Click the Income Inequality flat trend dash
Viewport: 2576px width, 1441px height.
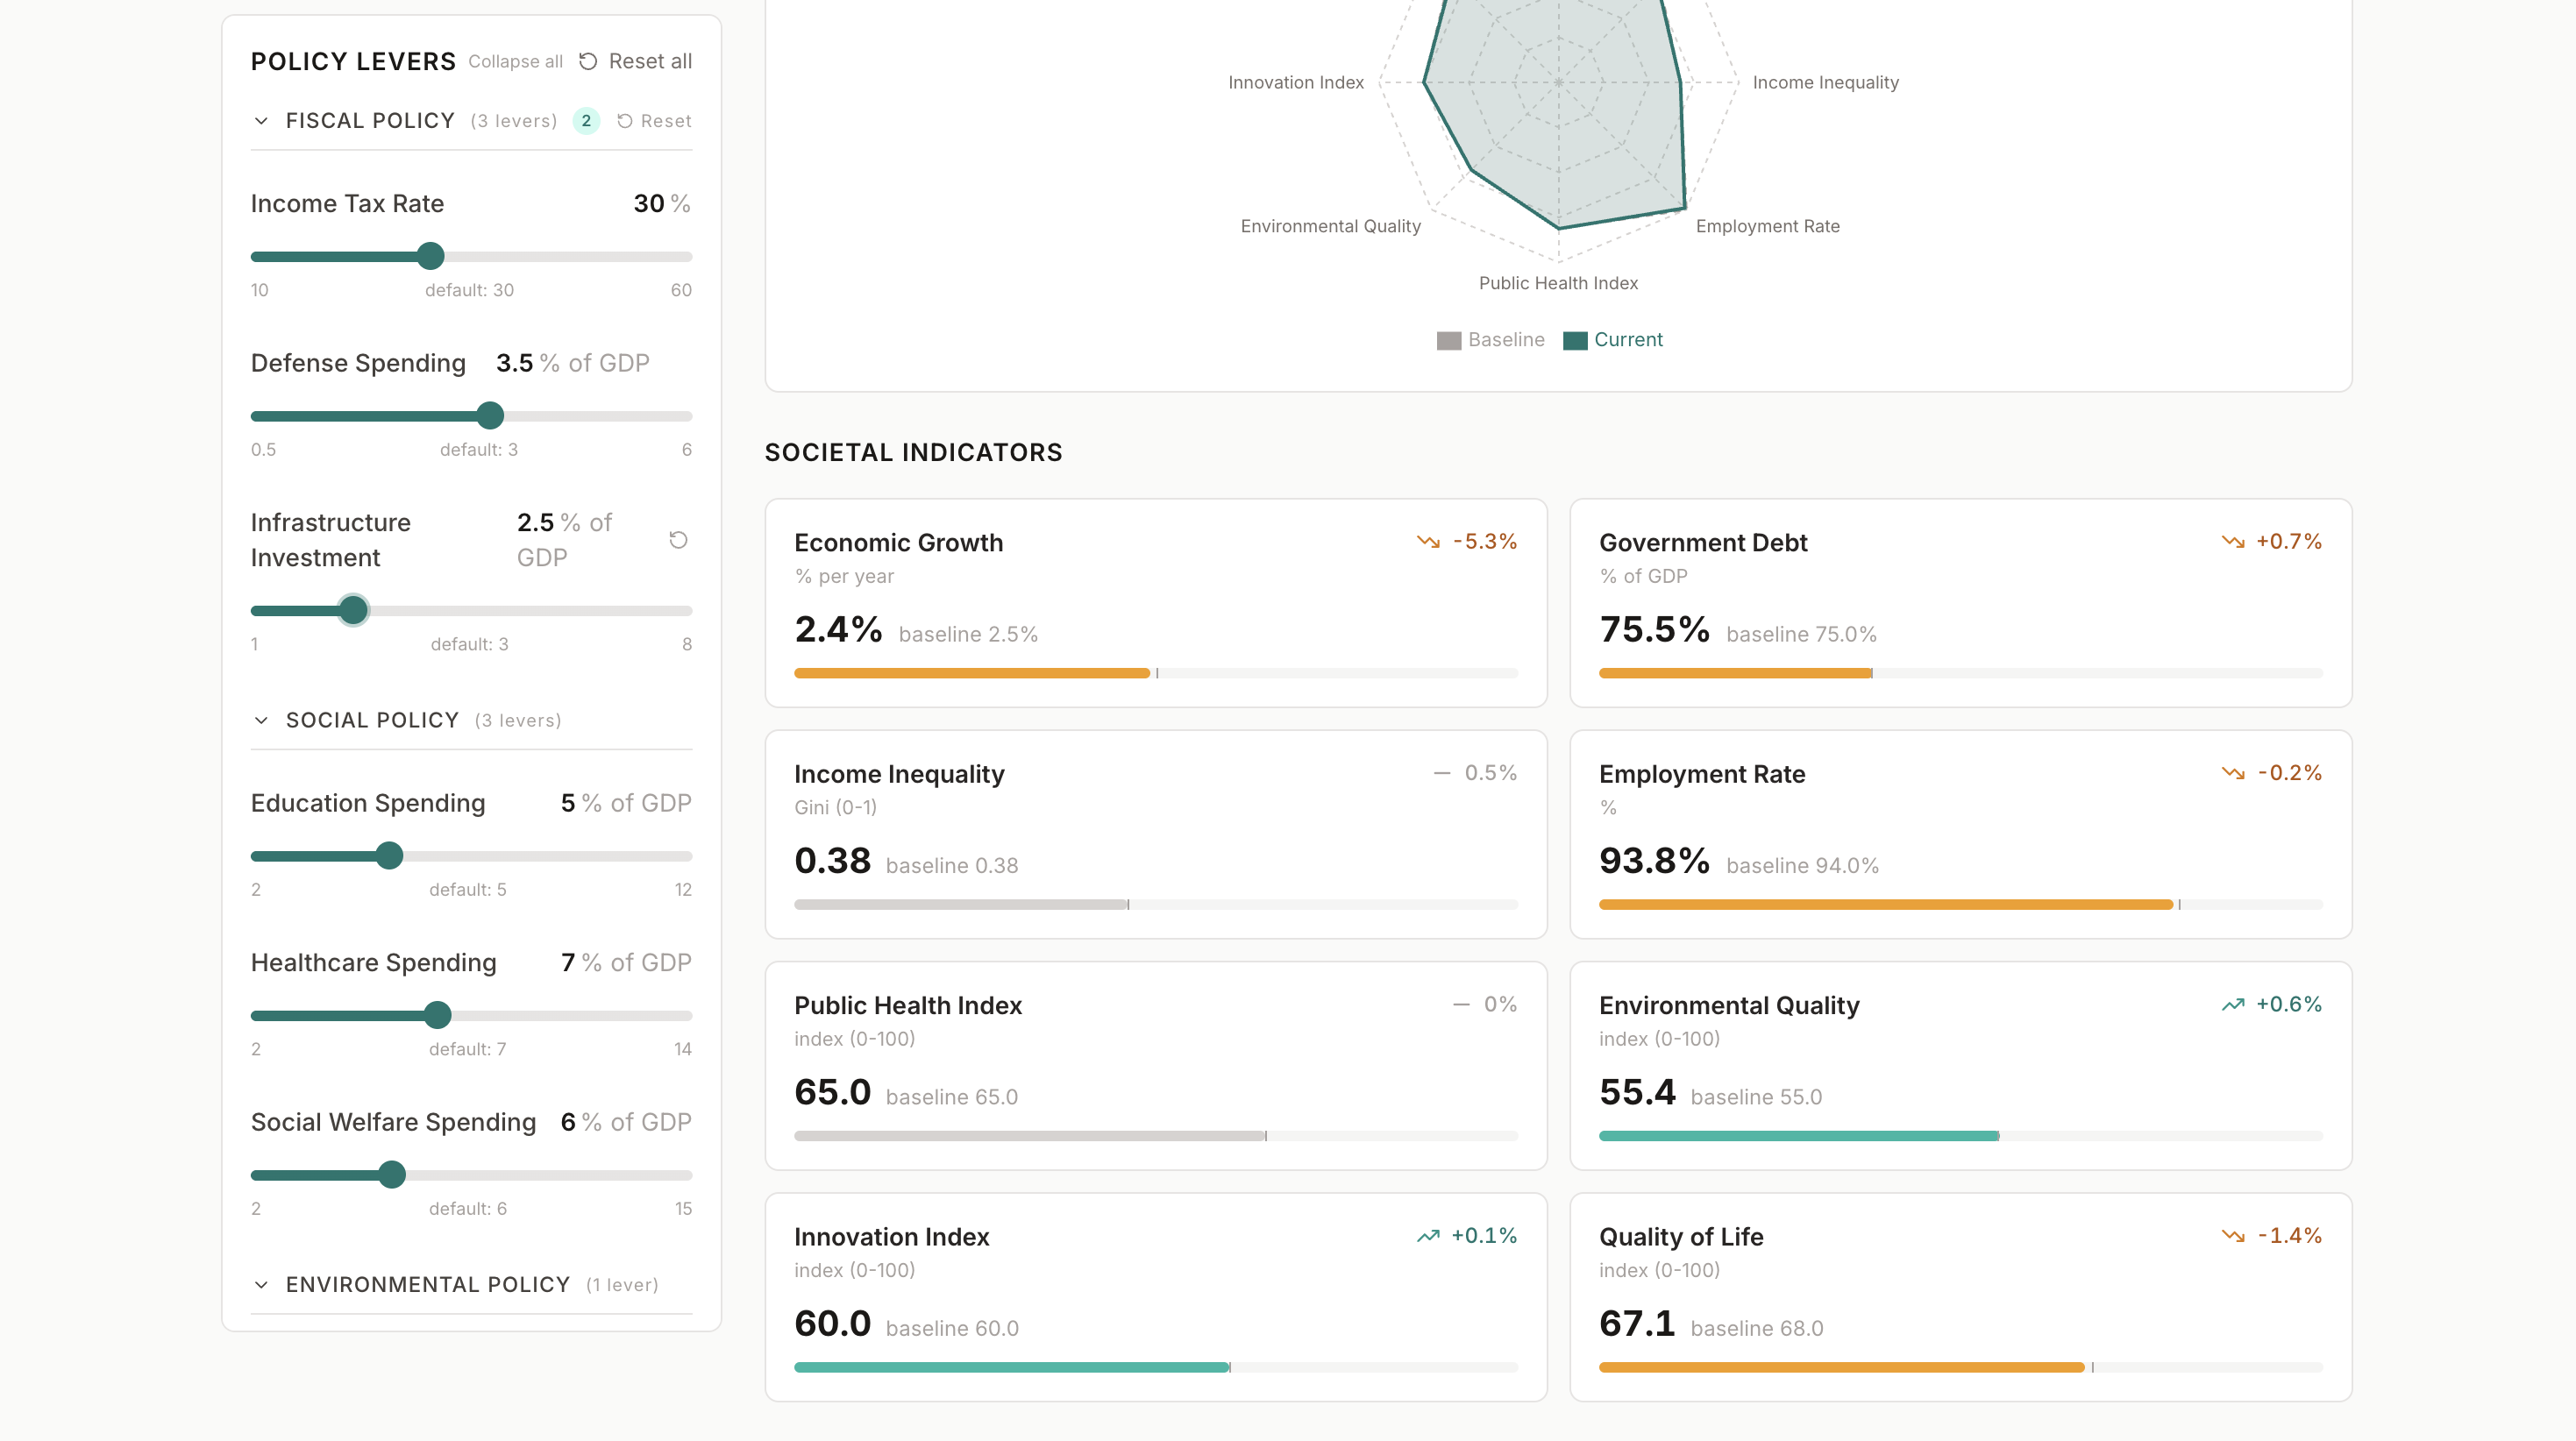[1442, 773]
